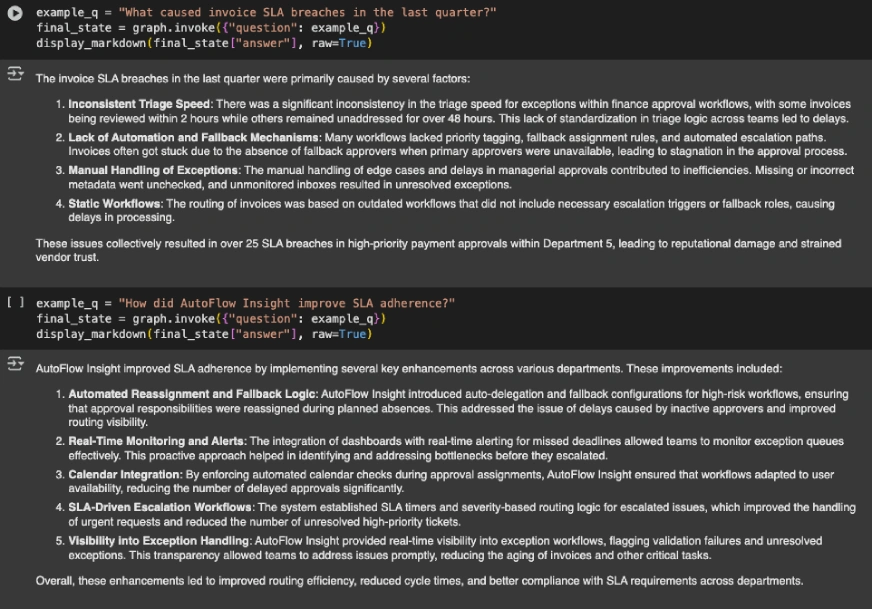Click the second cell's display_markdown line
872x609 pixels.
pyautogui.click(x=204, y=334)
